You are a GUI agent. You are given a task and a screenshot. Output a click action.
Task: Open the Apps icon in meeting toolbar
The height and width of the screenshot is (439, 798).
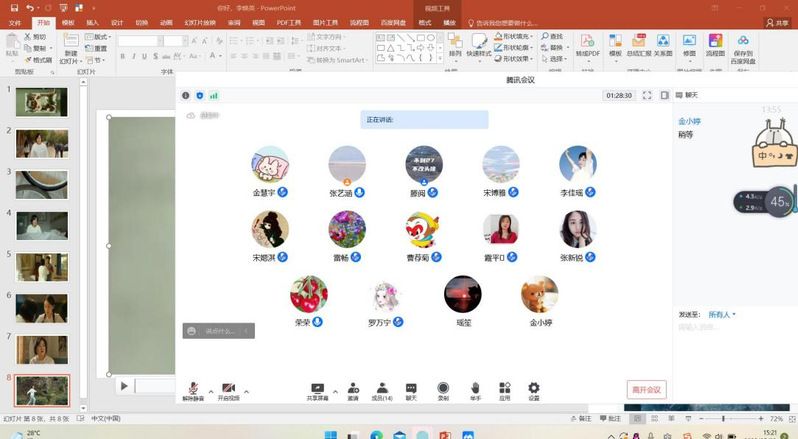click(x=505, y=388)
